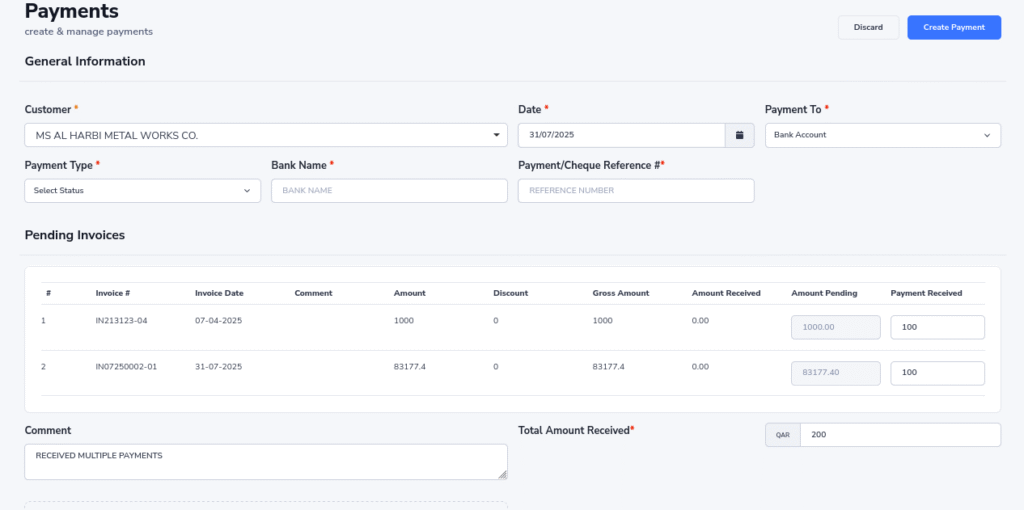Screen dimensions: 1024x510
Task: Open the Payment To dropdown
Action: tap(882, 135)
